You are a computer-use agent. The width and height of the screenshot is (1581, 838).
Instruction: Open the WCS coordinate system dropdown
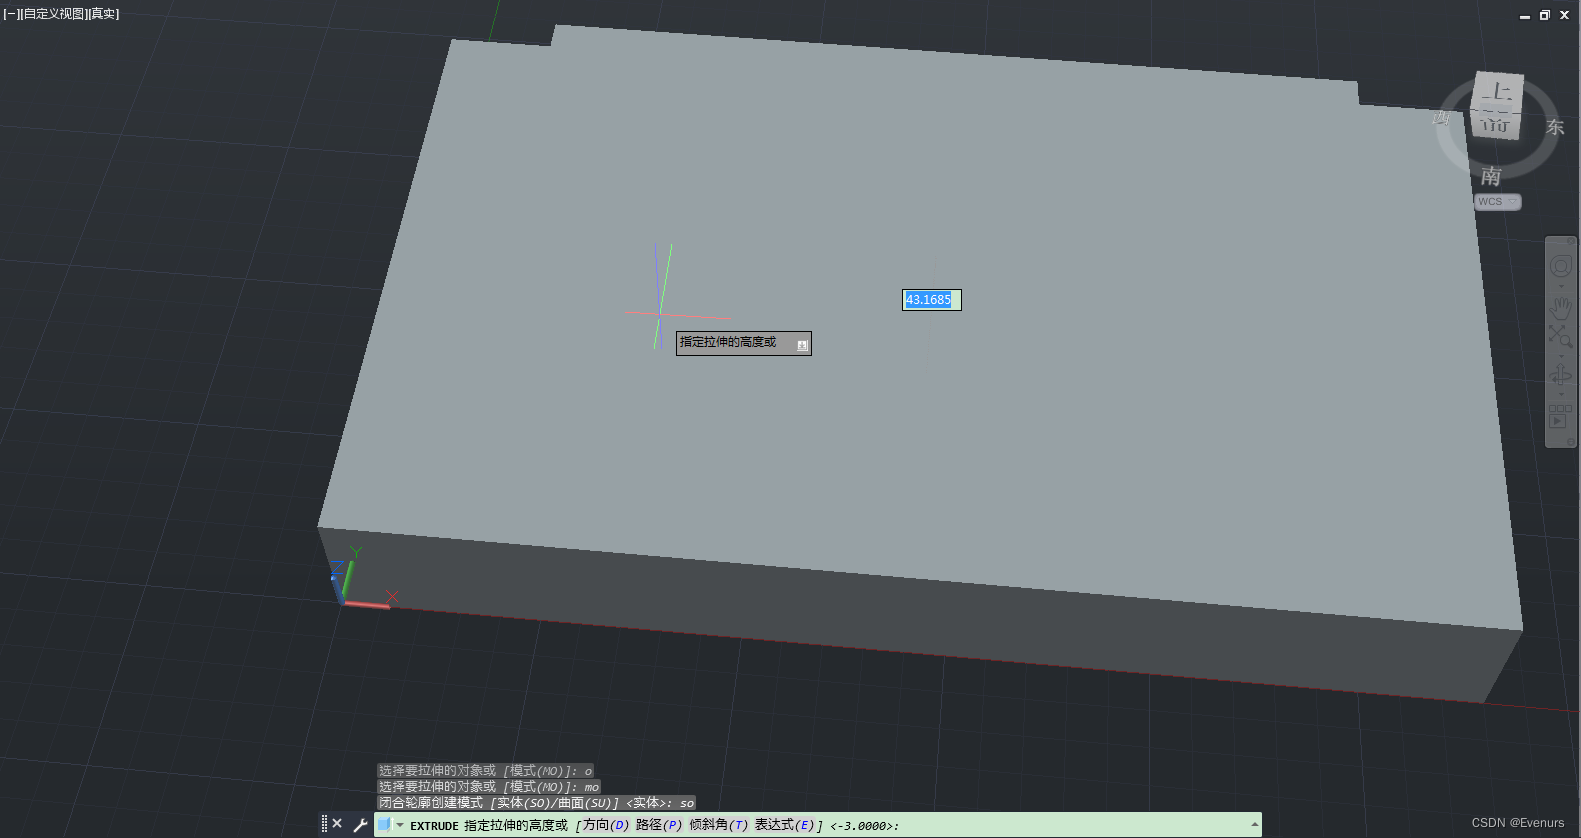(x=1497, y=201)
